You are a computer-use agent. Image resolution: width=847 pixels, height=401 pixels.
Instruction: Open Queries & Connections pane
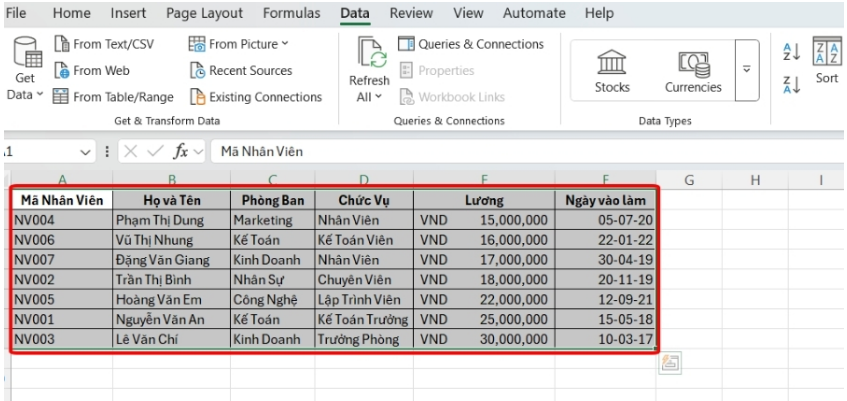[470, 44]
